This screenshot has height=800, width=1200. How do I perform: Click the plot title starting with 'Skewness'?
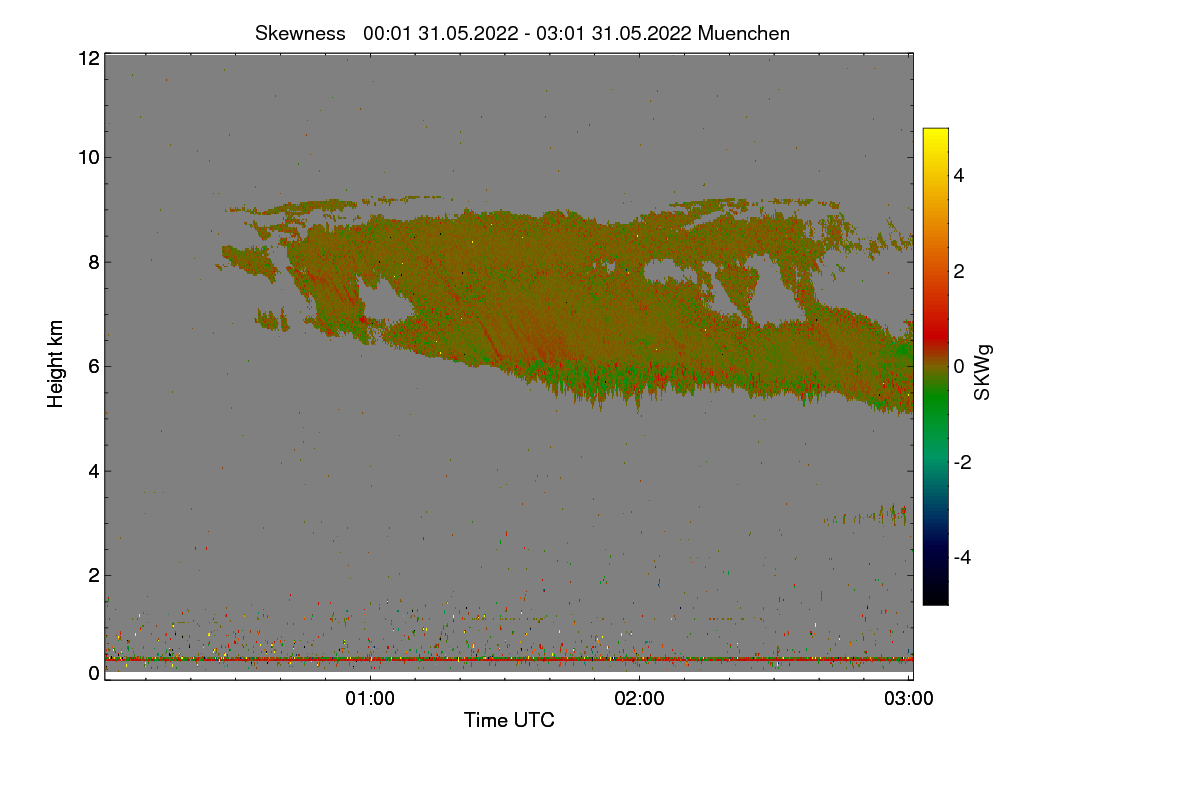point(523,33)
